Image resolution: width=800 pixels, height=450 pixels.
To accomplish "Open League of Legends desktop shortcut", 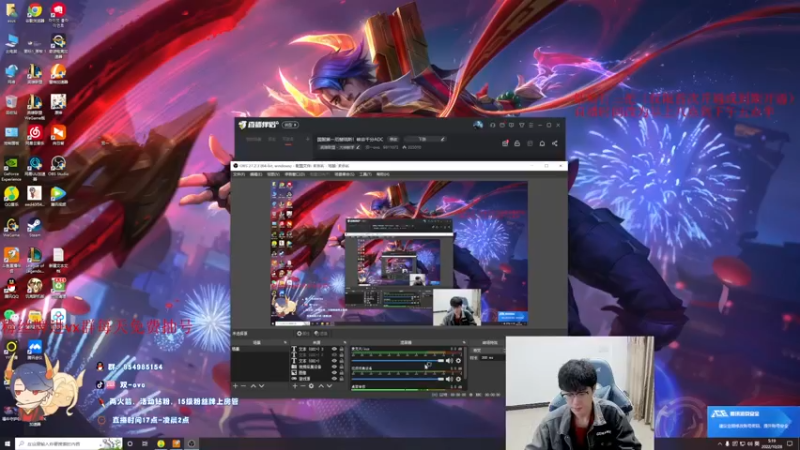I will pos(35,259).
